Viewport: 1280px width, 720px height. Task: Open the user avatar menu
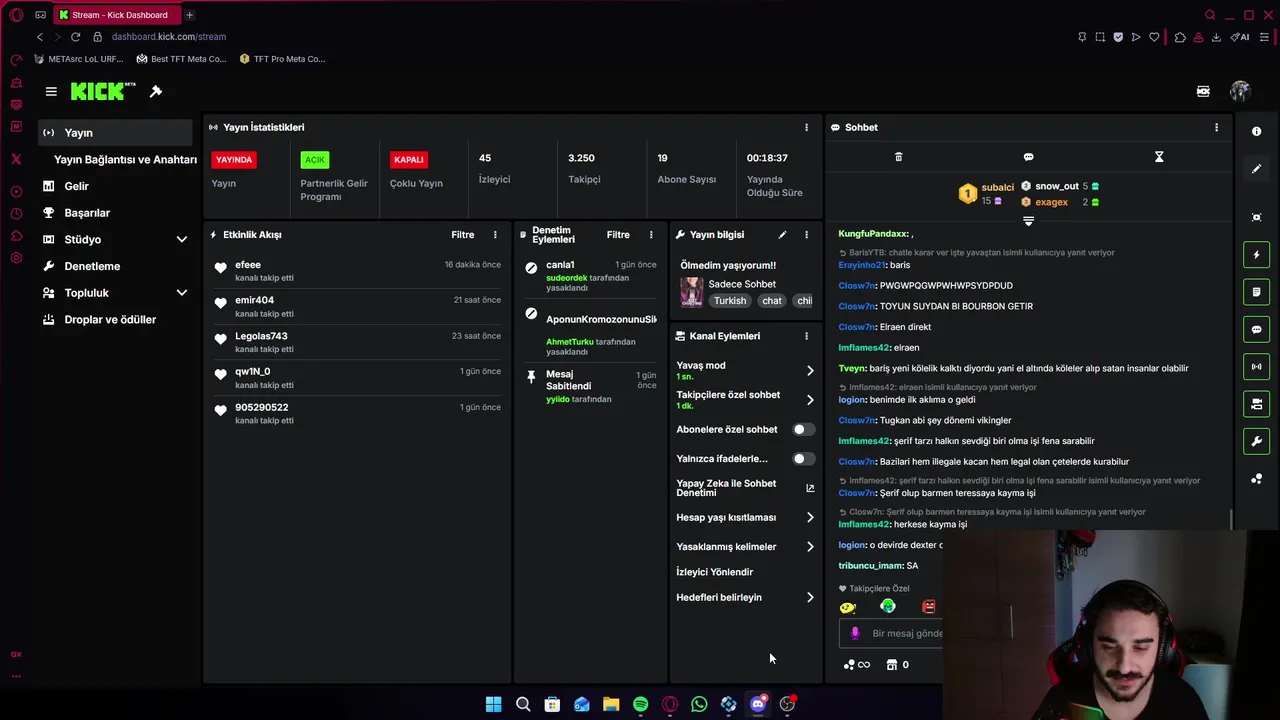click(1240, 91)
